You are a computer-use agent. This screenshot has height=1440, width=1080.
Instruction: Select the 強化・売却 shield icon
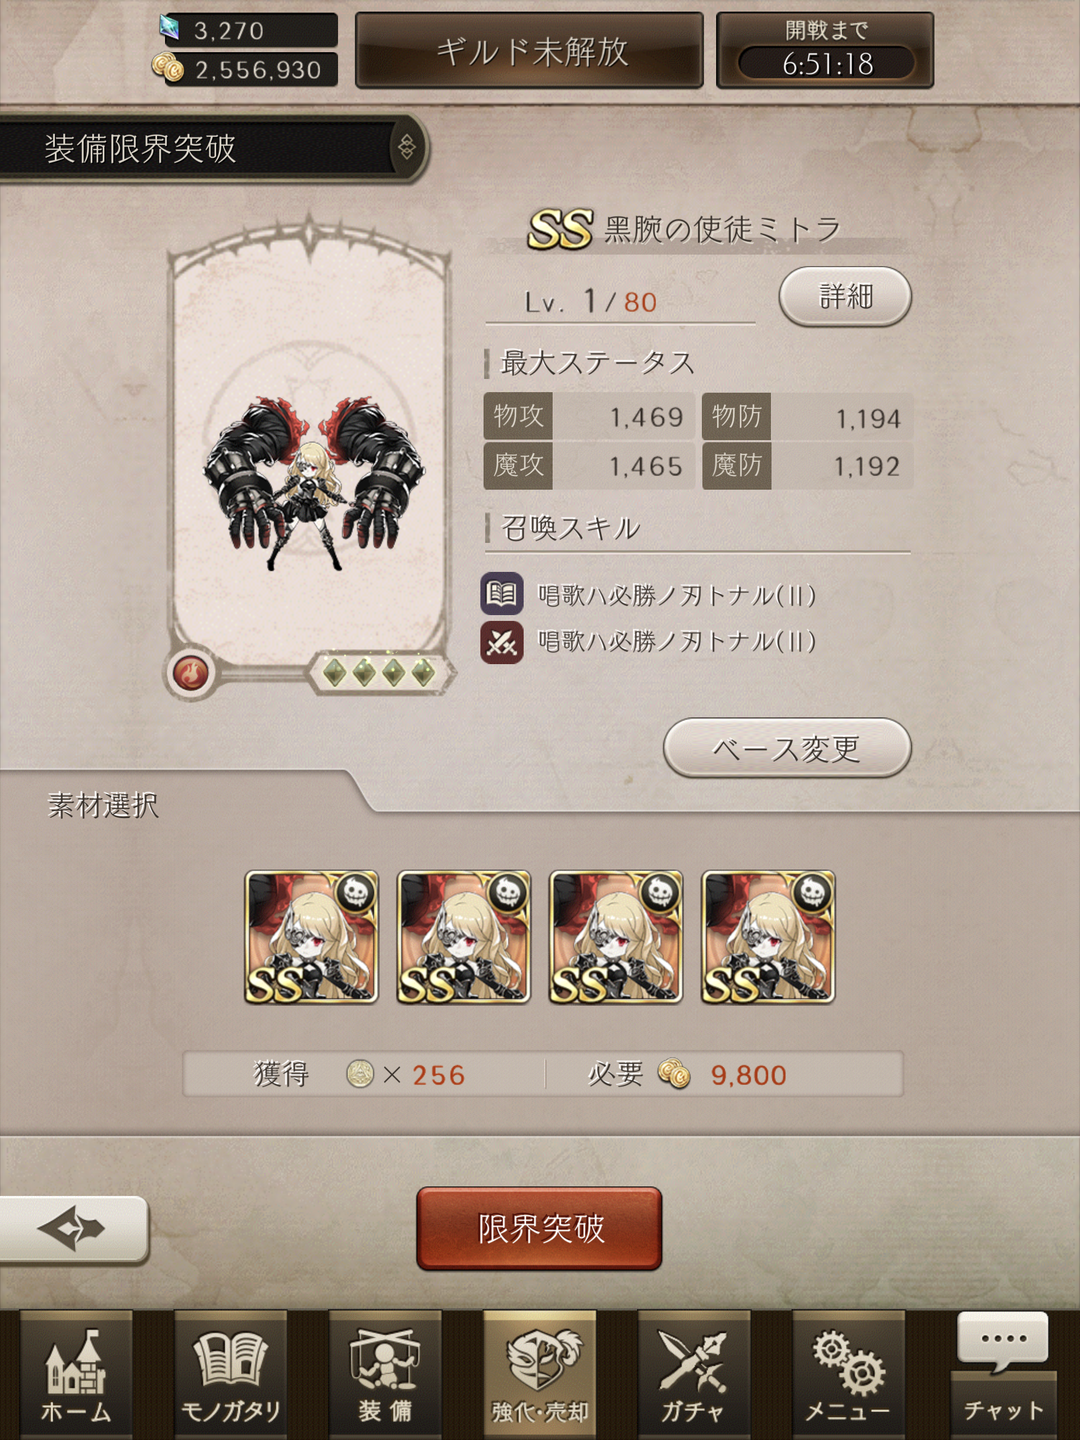(540, 1374)
